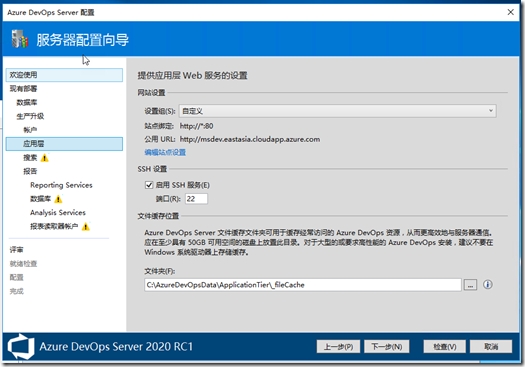Viewport: 525px width, 367px height.
Task: Click the Azure DevOps logo in footer
Action: coord(21,346)
